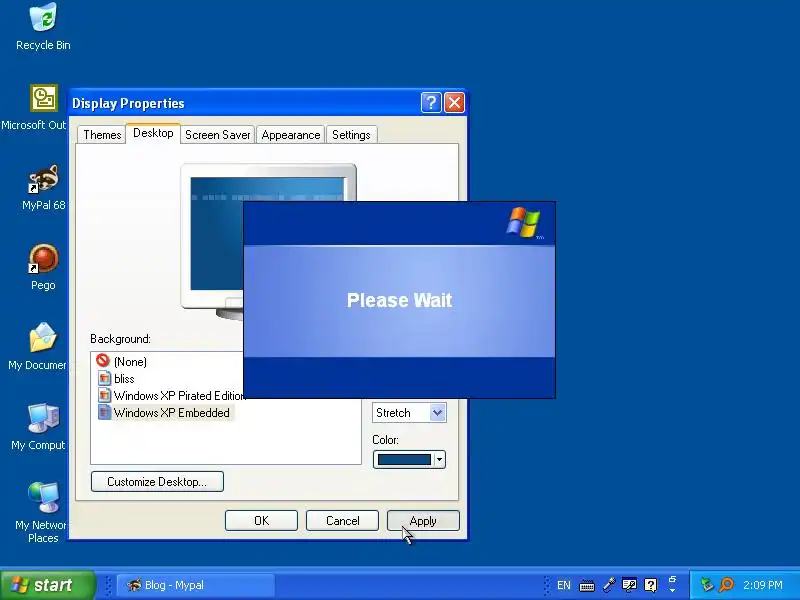Click the language bar help question icon
The height and width of the screenshot is (600, 800).
click(x=651, y=585)
